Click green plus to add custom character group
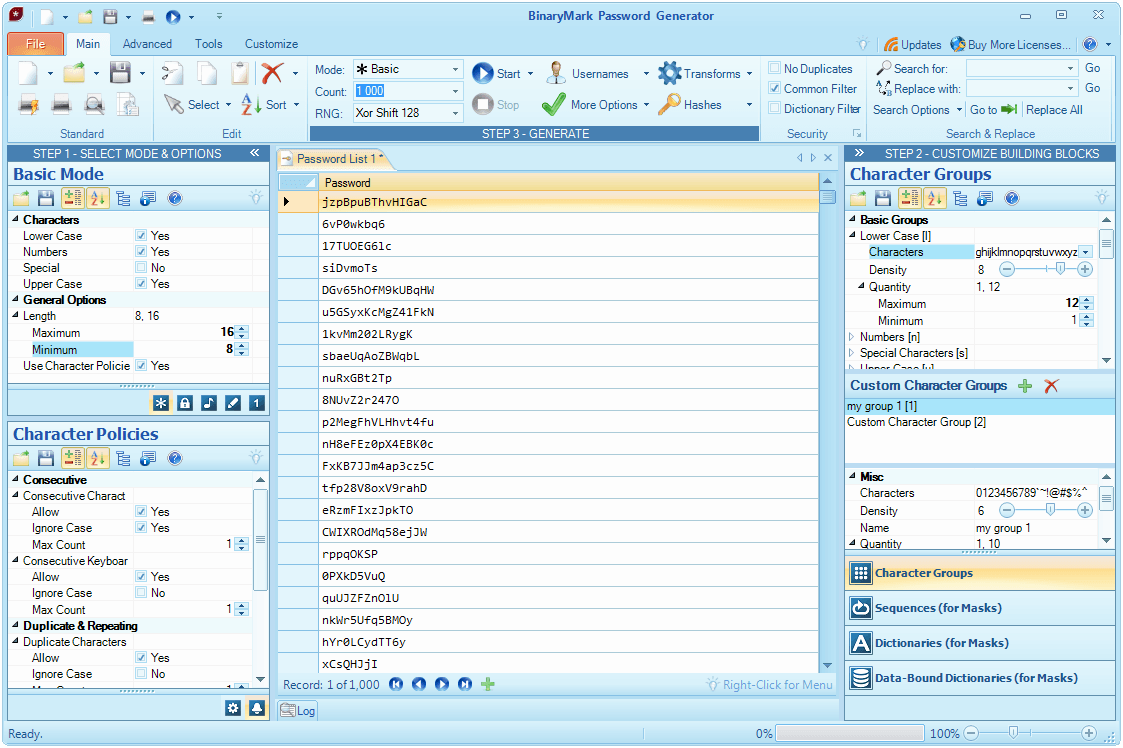 1025,385
